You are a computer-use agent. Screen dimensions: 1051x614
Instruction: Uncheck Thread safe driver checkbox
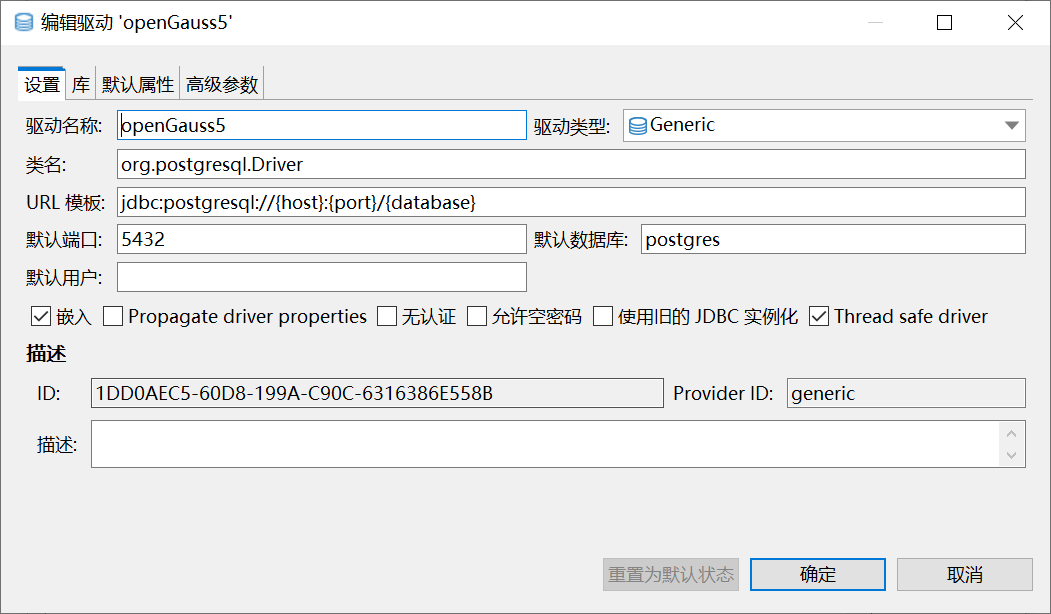tap(819, 316)
